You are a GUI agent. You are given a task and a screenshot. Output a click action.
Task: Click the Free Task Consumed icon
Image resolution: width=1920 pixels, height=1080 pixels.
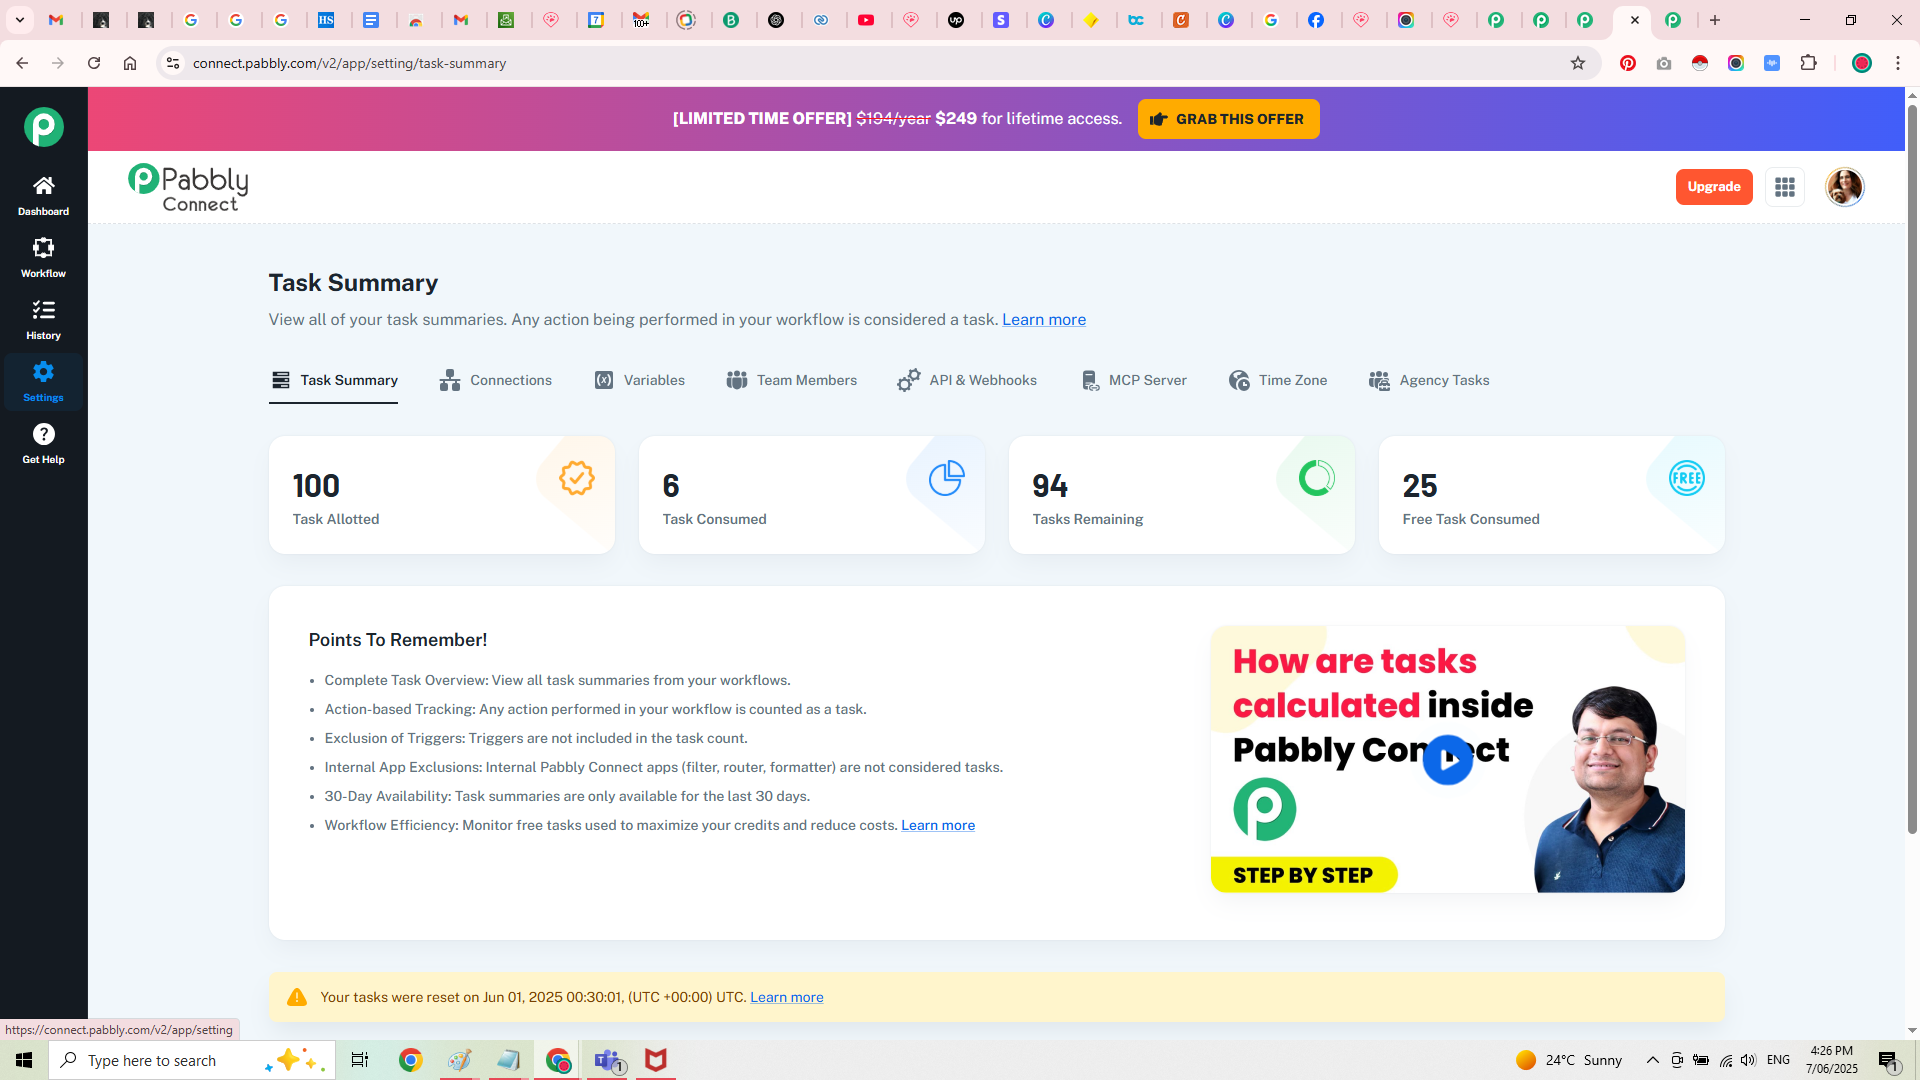tap(1686, 478)
